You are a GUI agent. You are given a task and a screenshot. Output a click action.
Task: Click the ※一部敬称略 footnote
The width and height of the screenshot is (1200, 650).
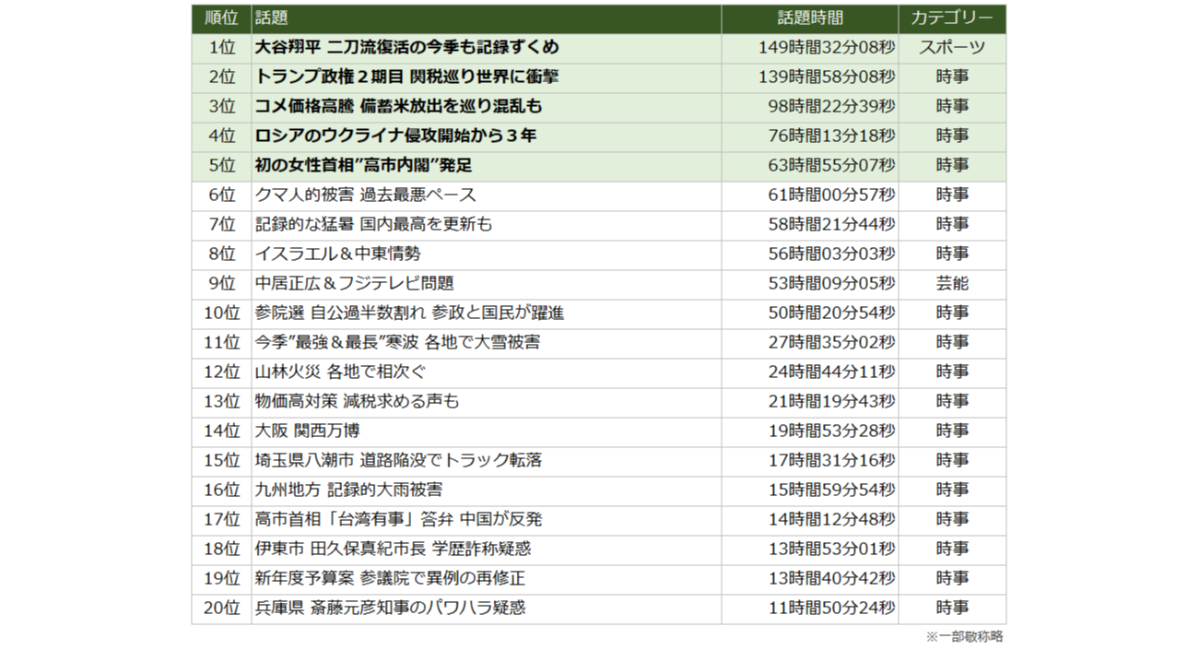click(963, 636)
